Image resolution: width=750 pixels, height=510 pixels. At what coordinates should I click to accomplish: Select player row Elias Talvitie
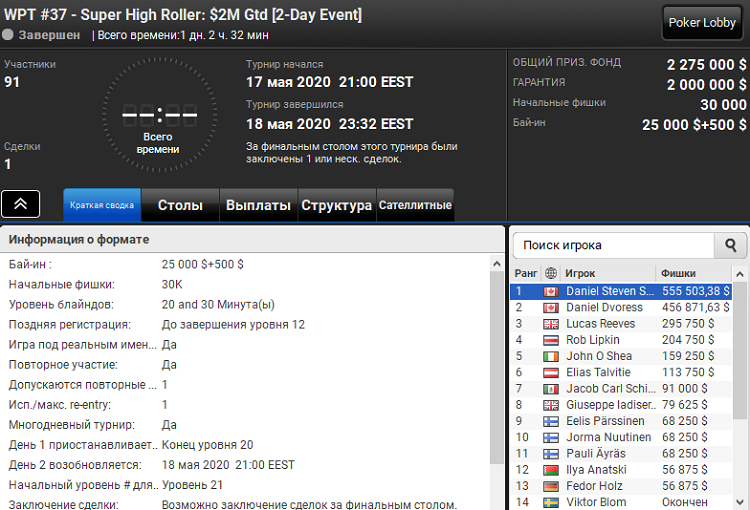[621, 373]
